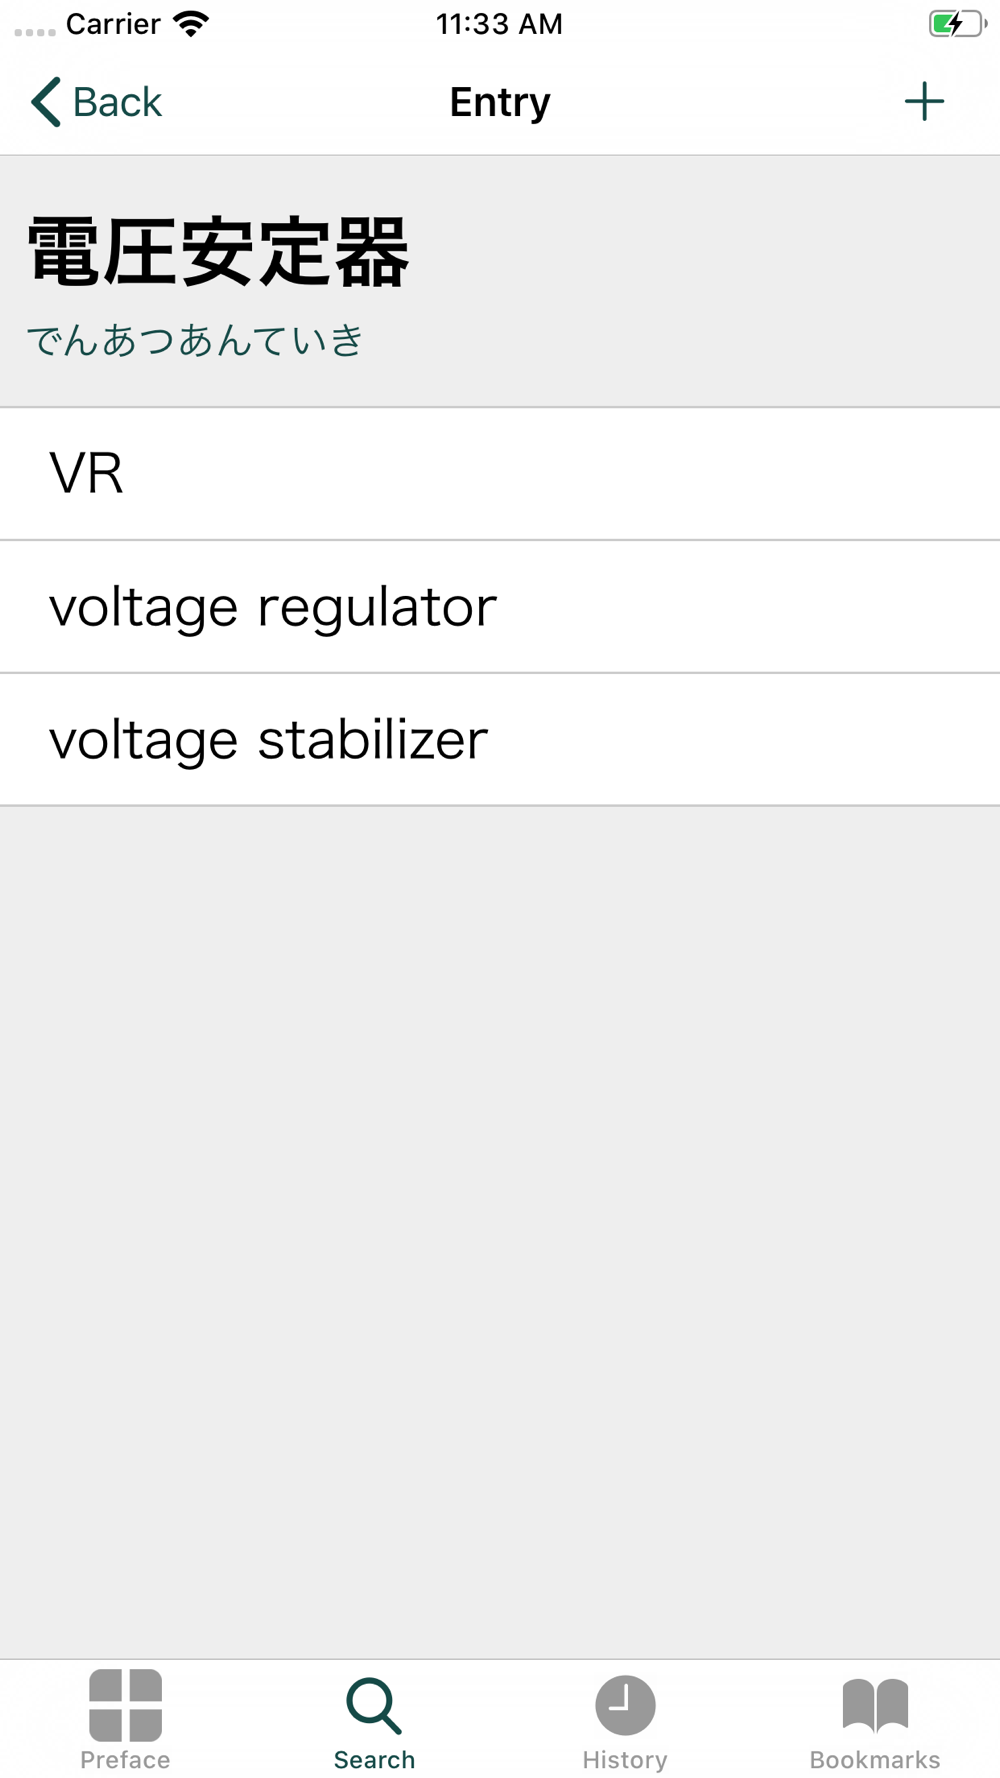The height and width of the screenshot is (1778, 1000).
Task: Open History via the clock icon
Action: pos(625,1704)
